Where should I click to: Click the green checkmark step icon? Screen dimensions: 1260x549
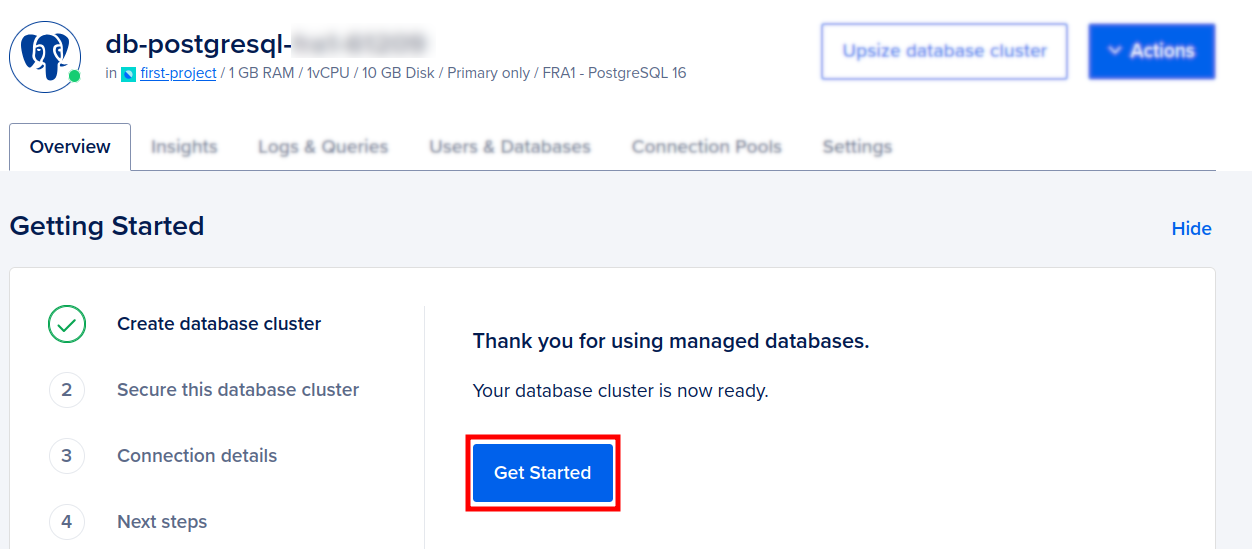[x=67, y=324]
